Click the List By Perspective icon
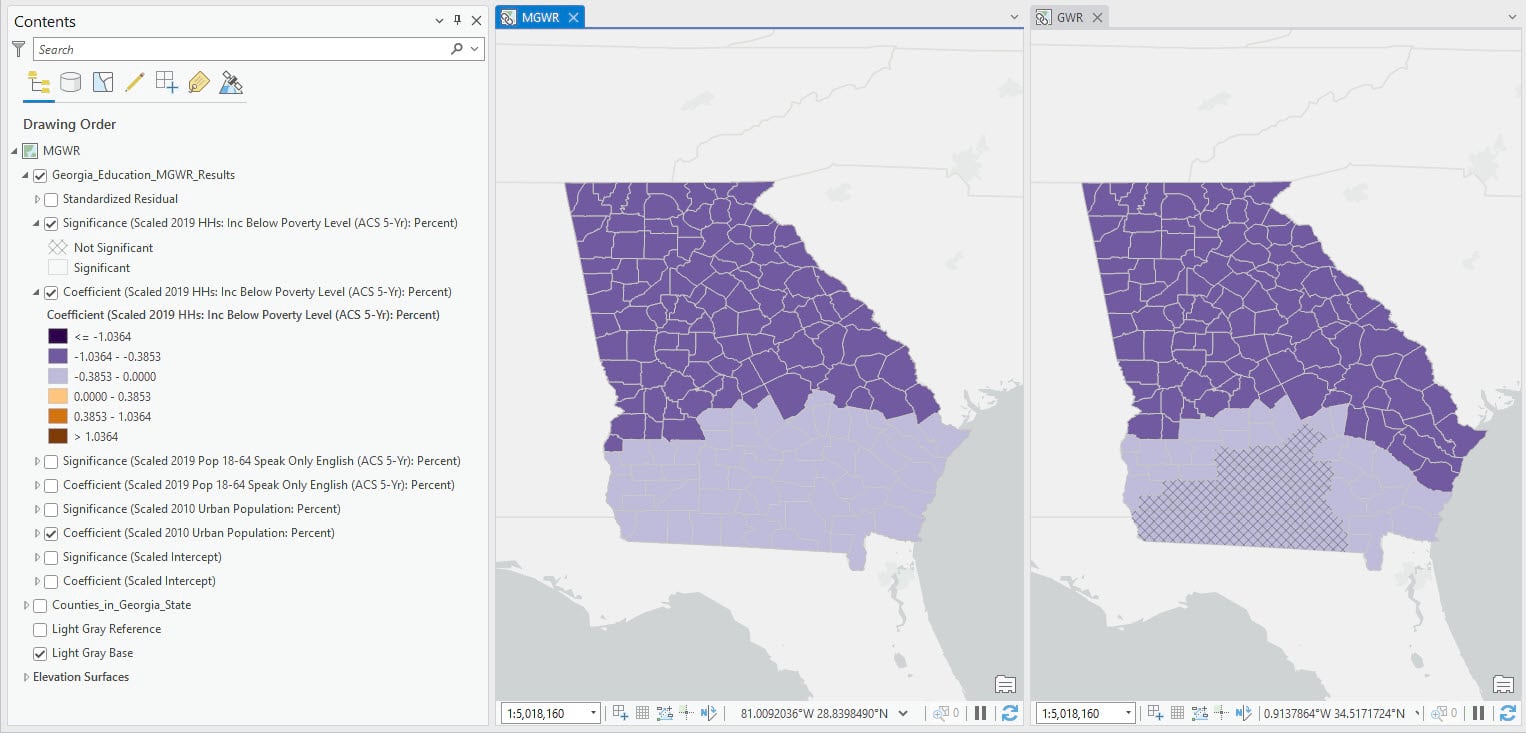This screenshot has height=733, width=1526. pos(231,82)
